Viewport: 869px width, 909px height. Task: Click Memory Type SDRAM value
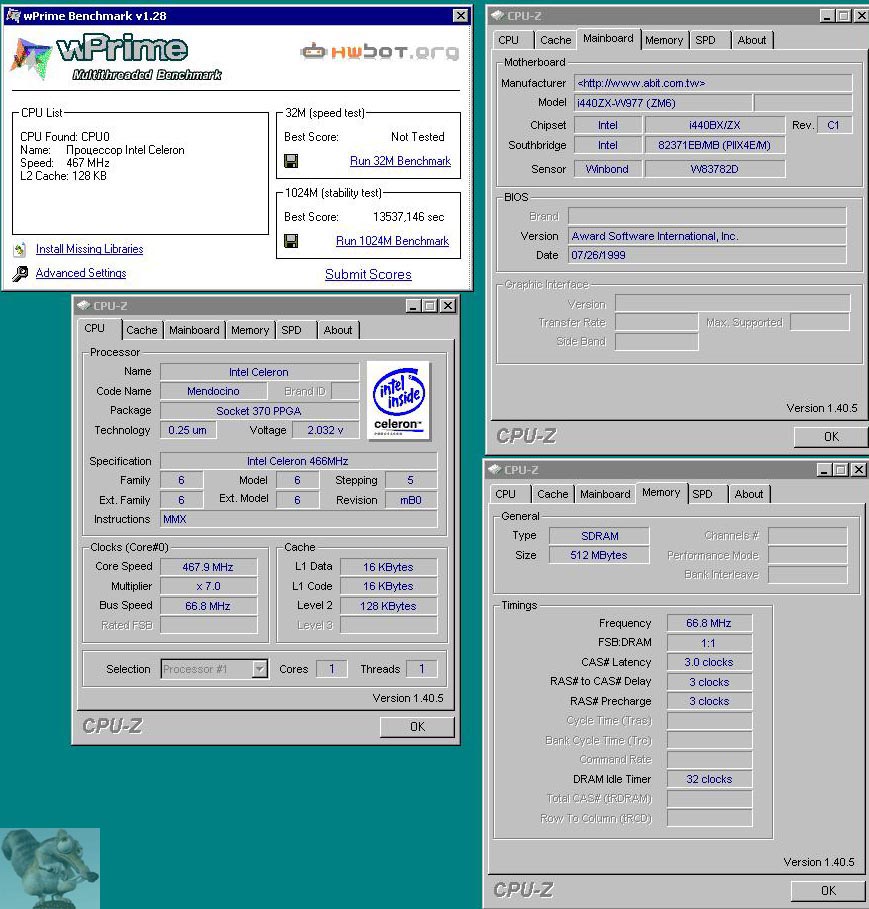(599, 536)
